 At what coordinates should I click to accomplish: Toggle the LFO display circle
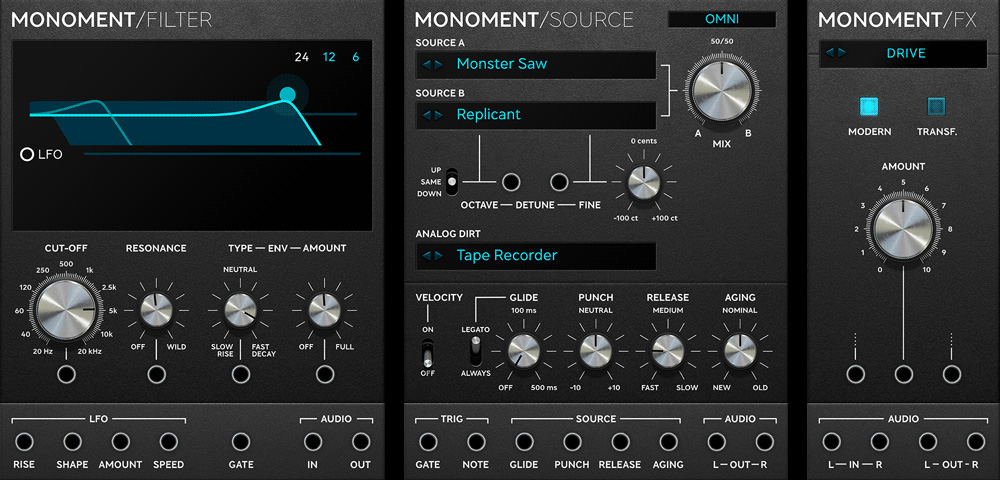(x=27, y=154)
